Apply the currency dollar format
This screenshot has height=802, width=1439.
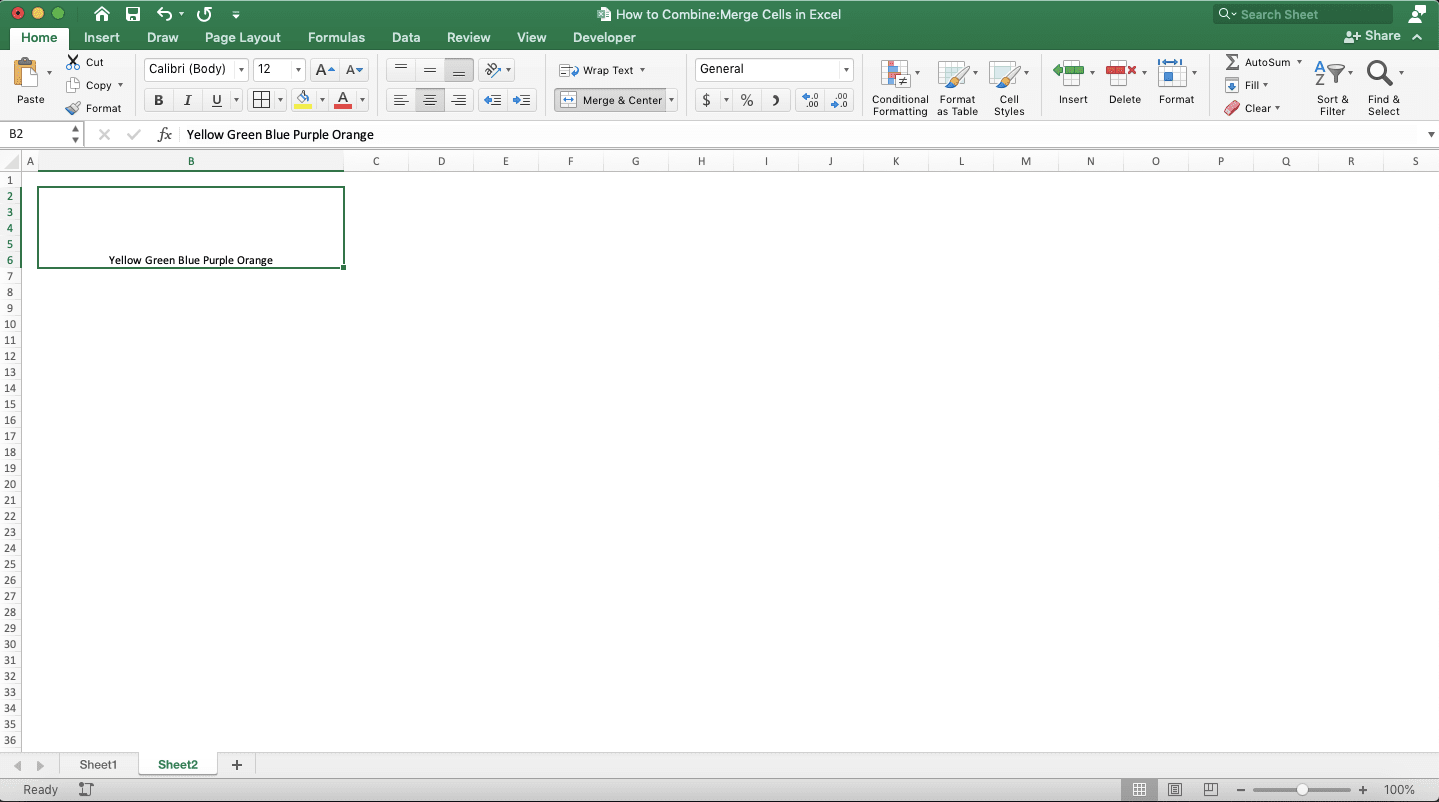click(707, 100)
